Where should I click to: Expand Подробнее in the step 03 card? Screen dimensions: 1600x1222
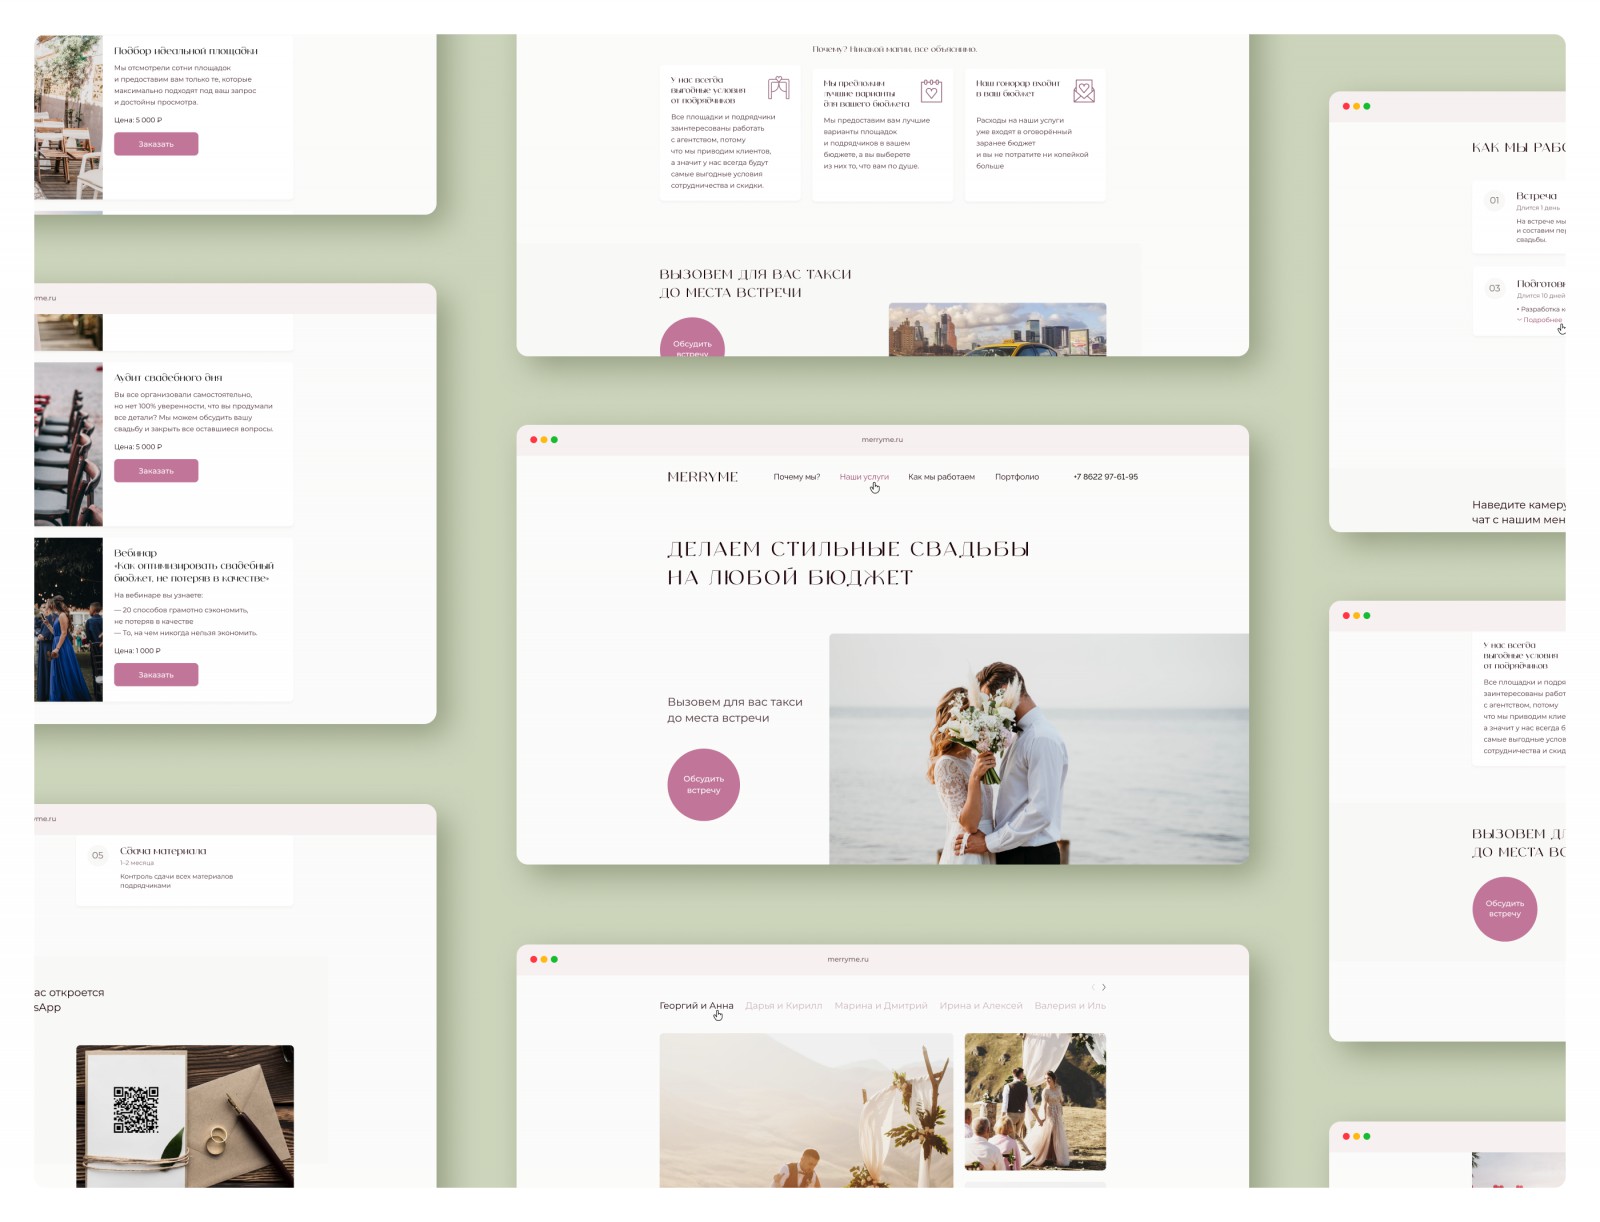pos(1540,320)
